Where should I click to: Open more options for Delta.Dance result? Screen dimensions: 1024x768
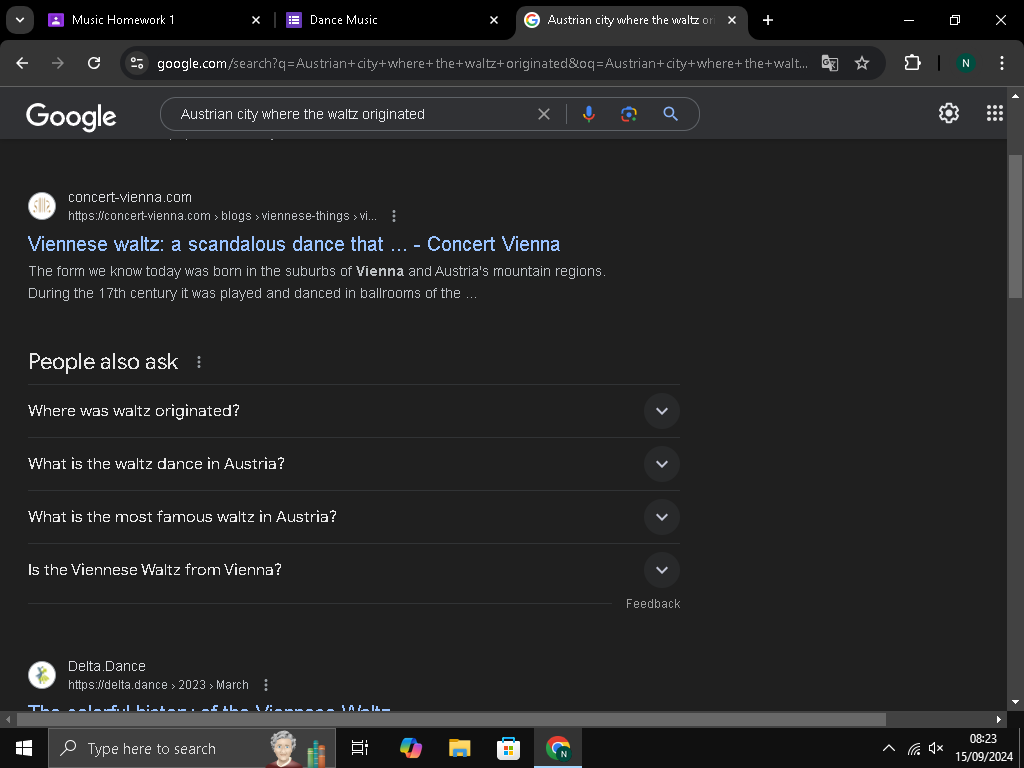tap(266, 684)
